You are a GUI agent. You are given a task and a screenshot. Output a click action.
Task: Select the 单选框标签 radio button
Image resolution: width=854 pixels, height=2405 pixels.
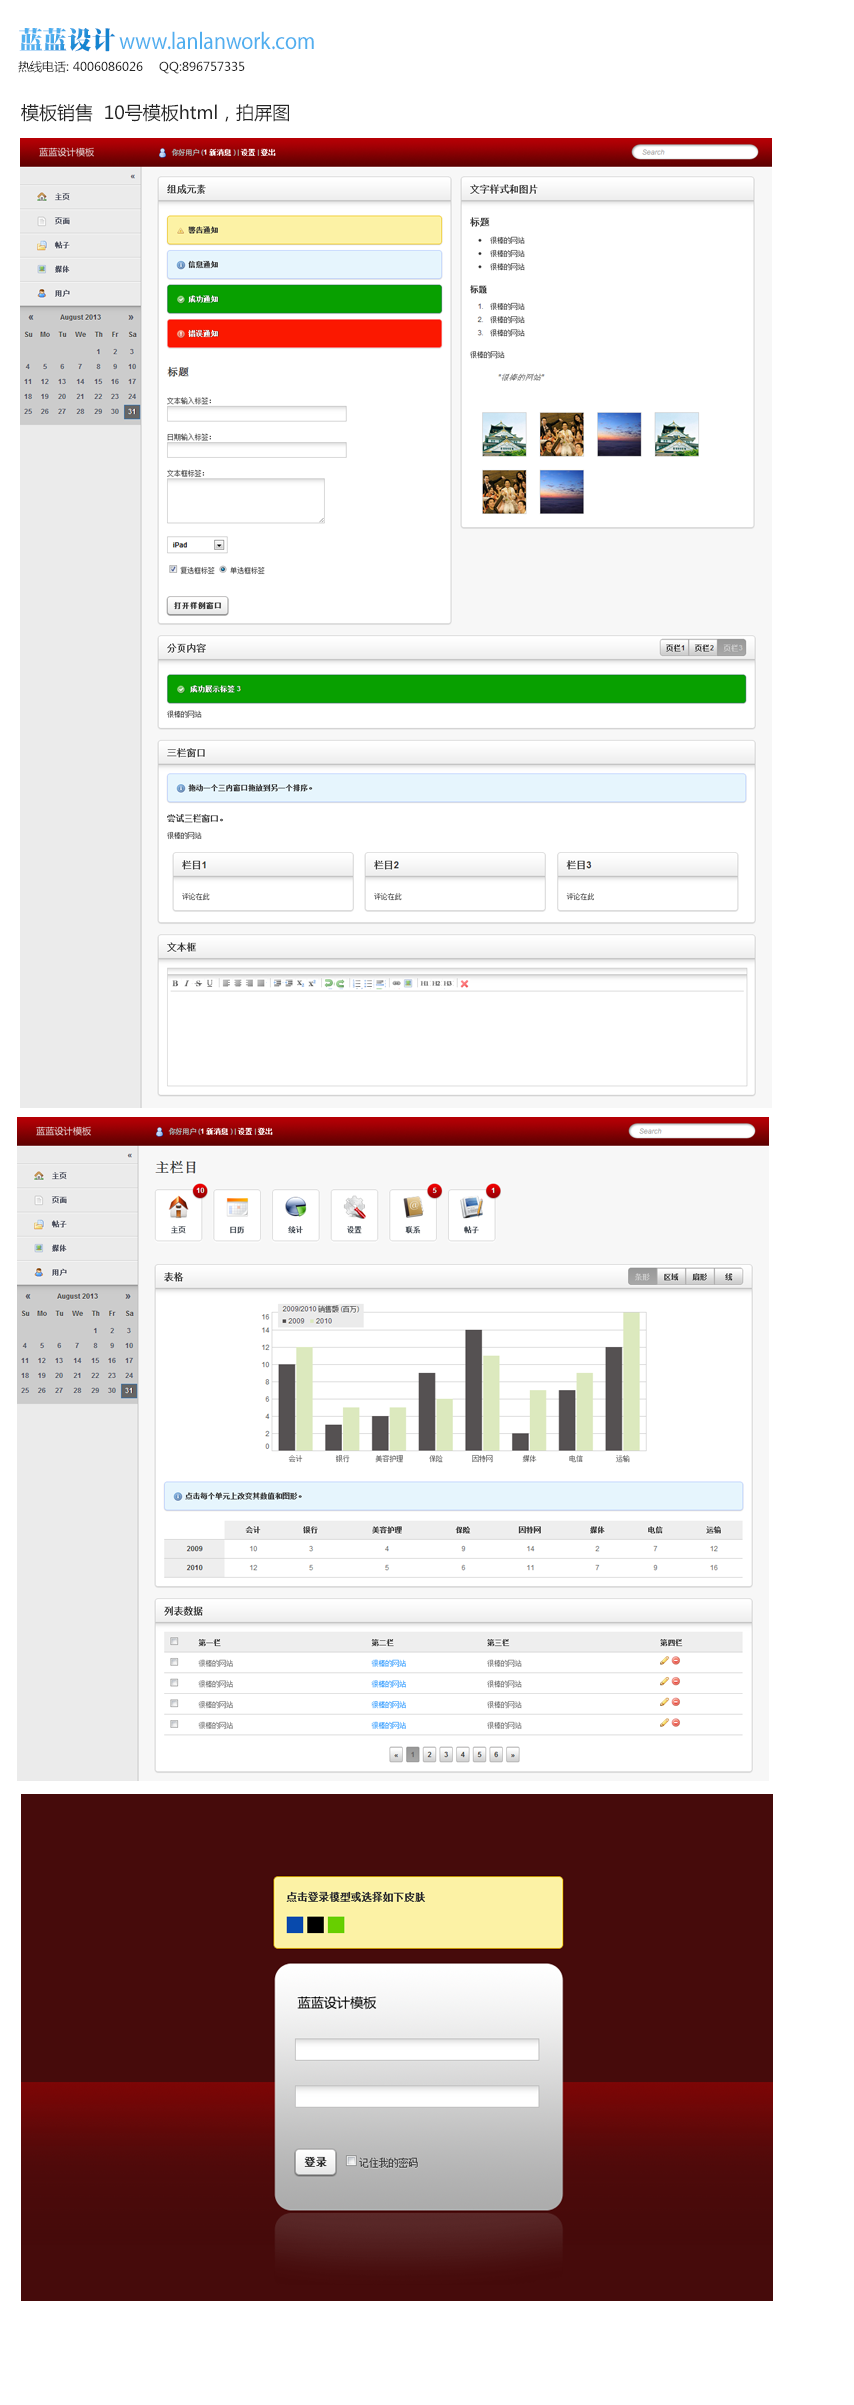tap(223, 569)
